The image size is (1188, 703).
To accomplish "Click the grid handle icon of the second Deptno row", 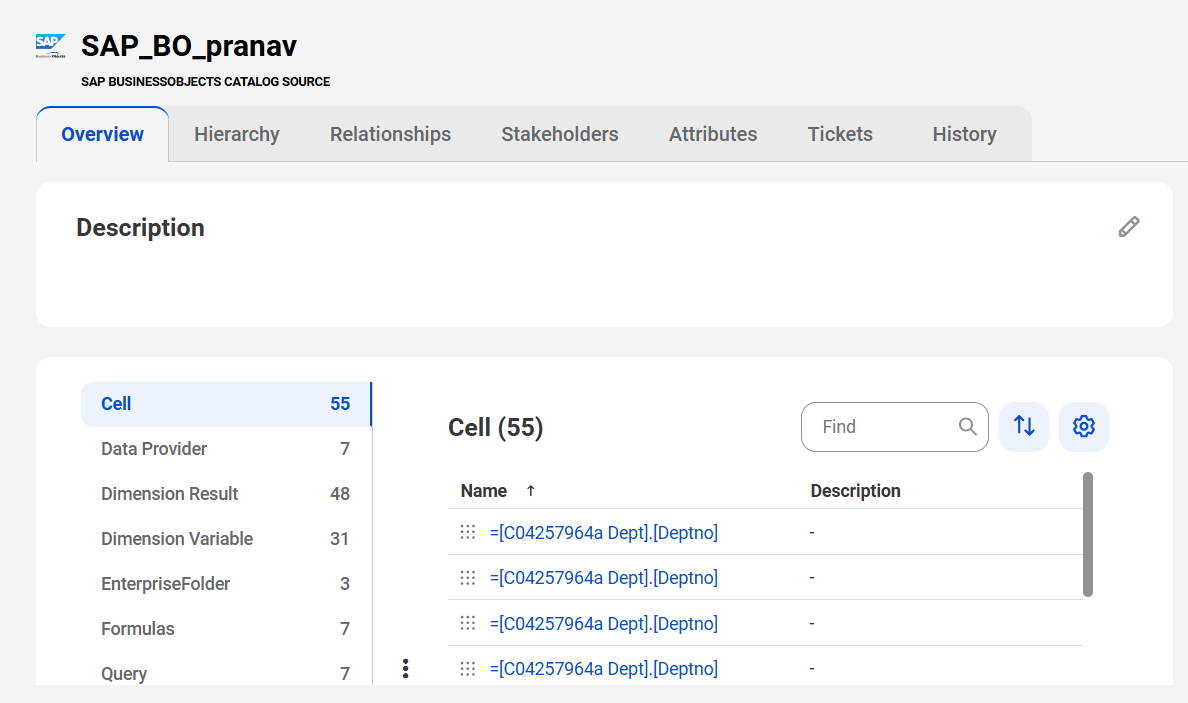I will tap(467, 577).
